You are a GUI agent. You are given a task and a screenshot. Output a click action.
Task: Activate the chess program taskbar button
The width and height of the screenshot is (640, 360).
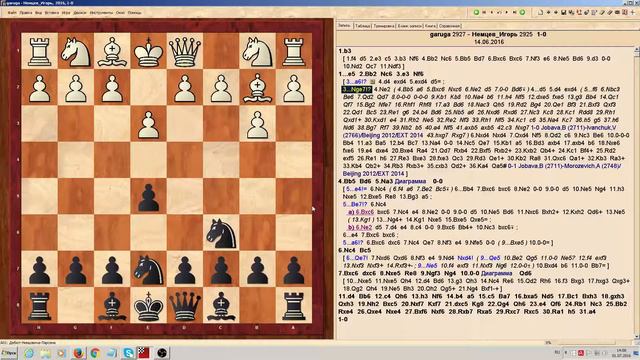coord(144,353)
